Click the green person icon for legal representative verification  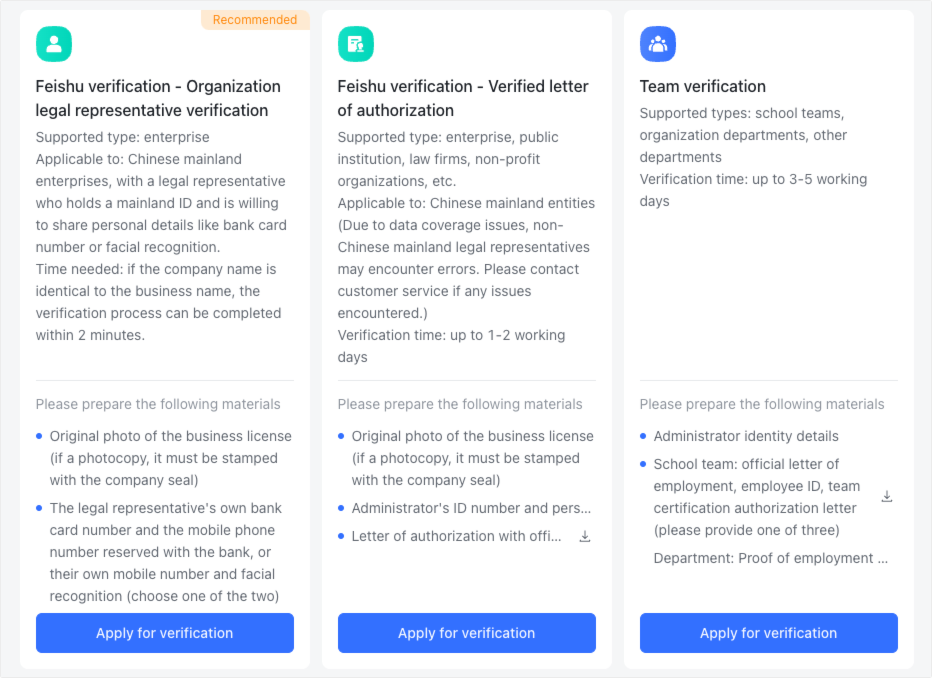pyautogui.click(x=54, y=44)
